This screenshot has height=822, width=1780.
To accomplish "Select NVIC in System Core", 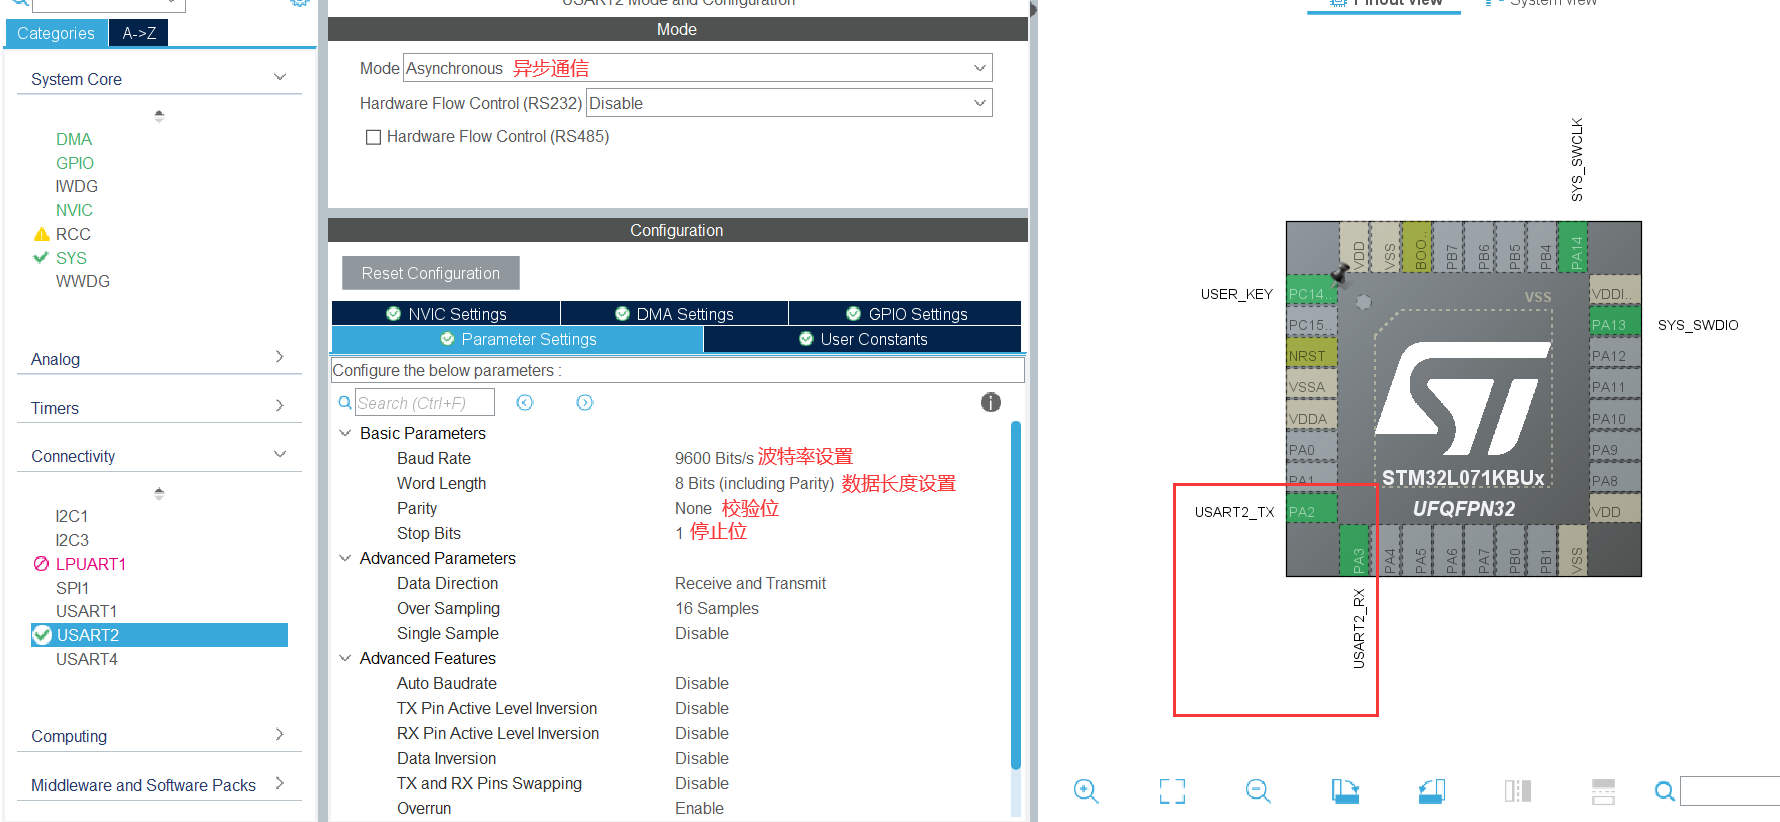I will tap(75, 210).
